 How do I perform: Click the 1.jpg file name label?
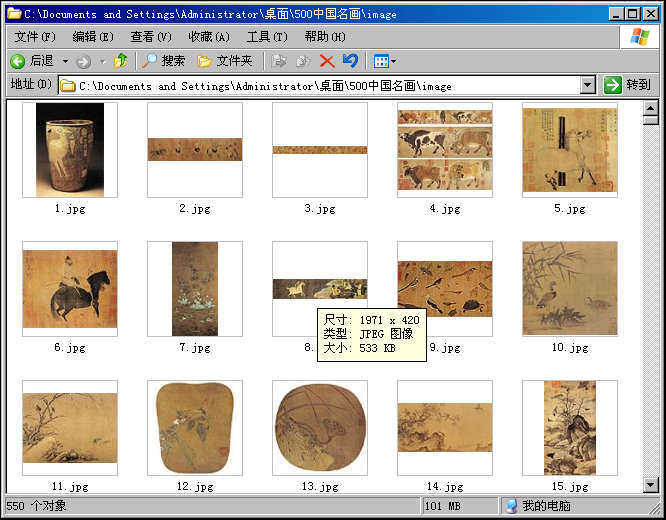(70, 209)
